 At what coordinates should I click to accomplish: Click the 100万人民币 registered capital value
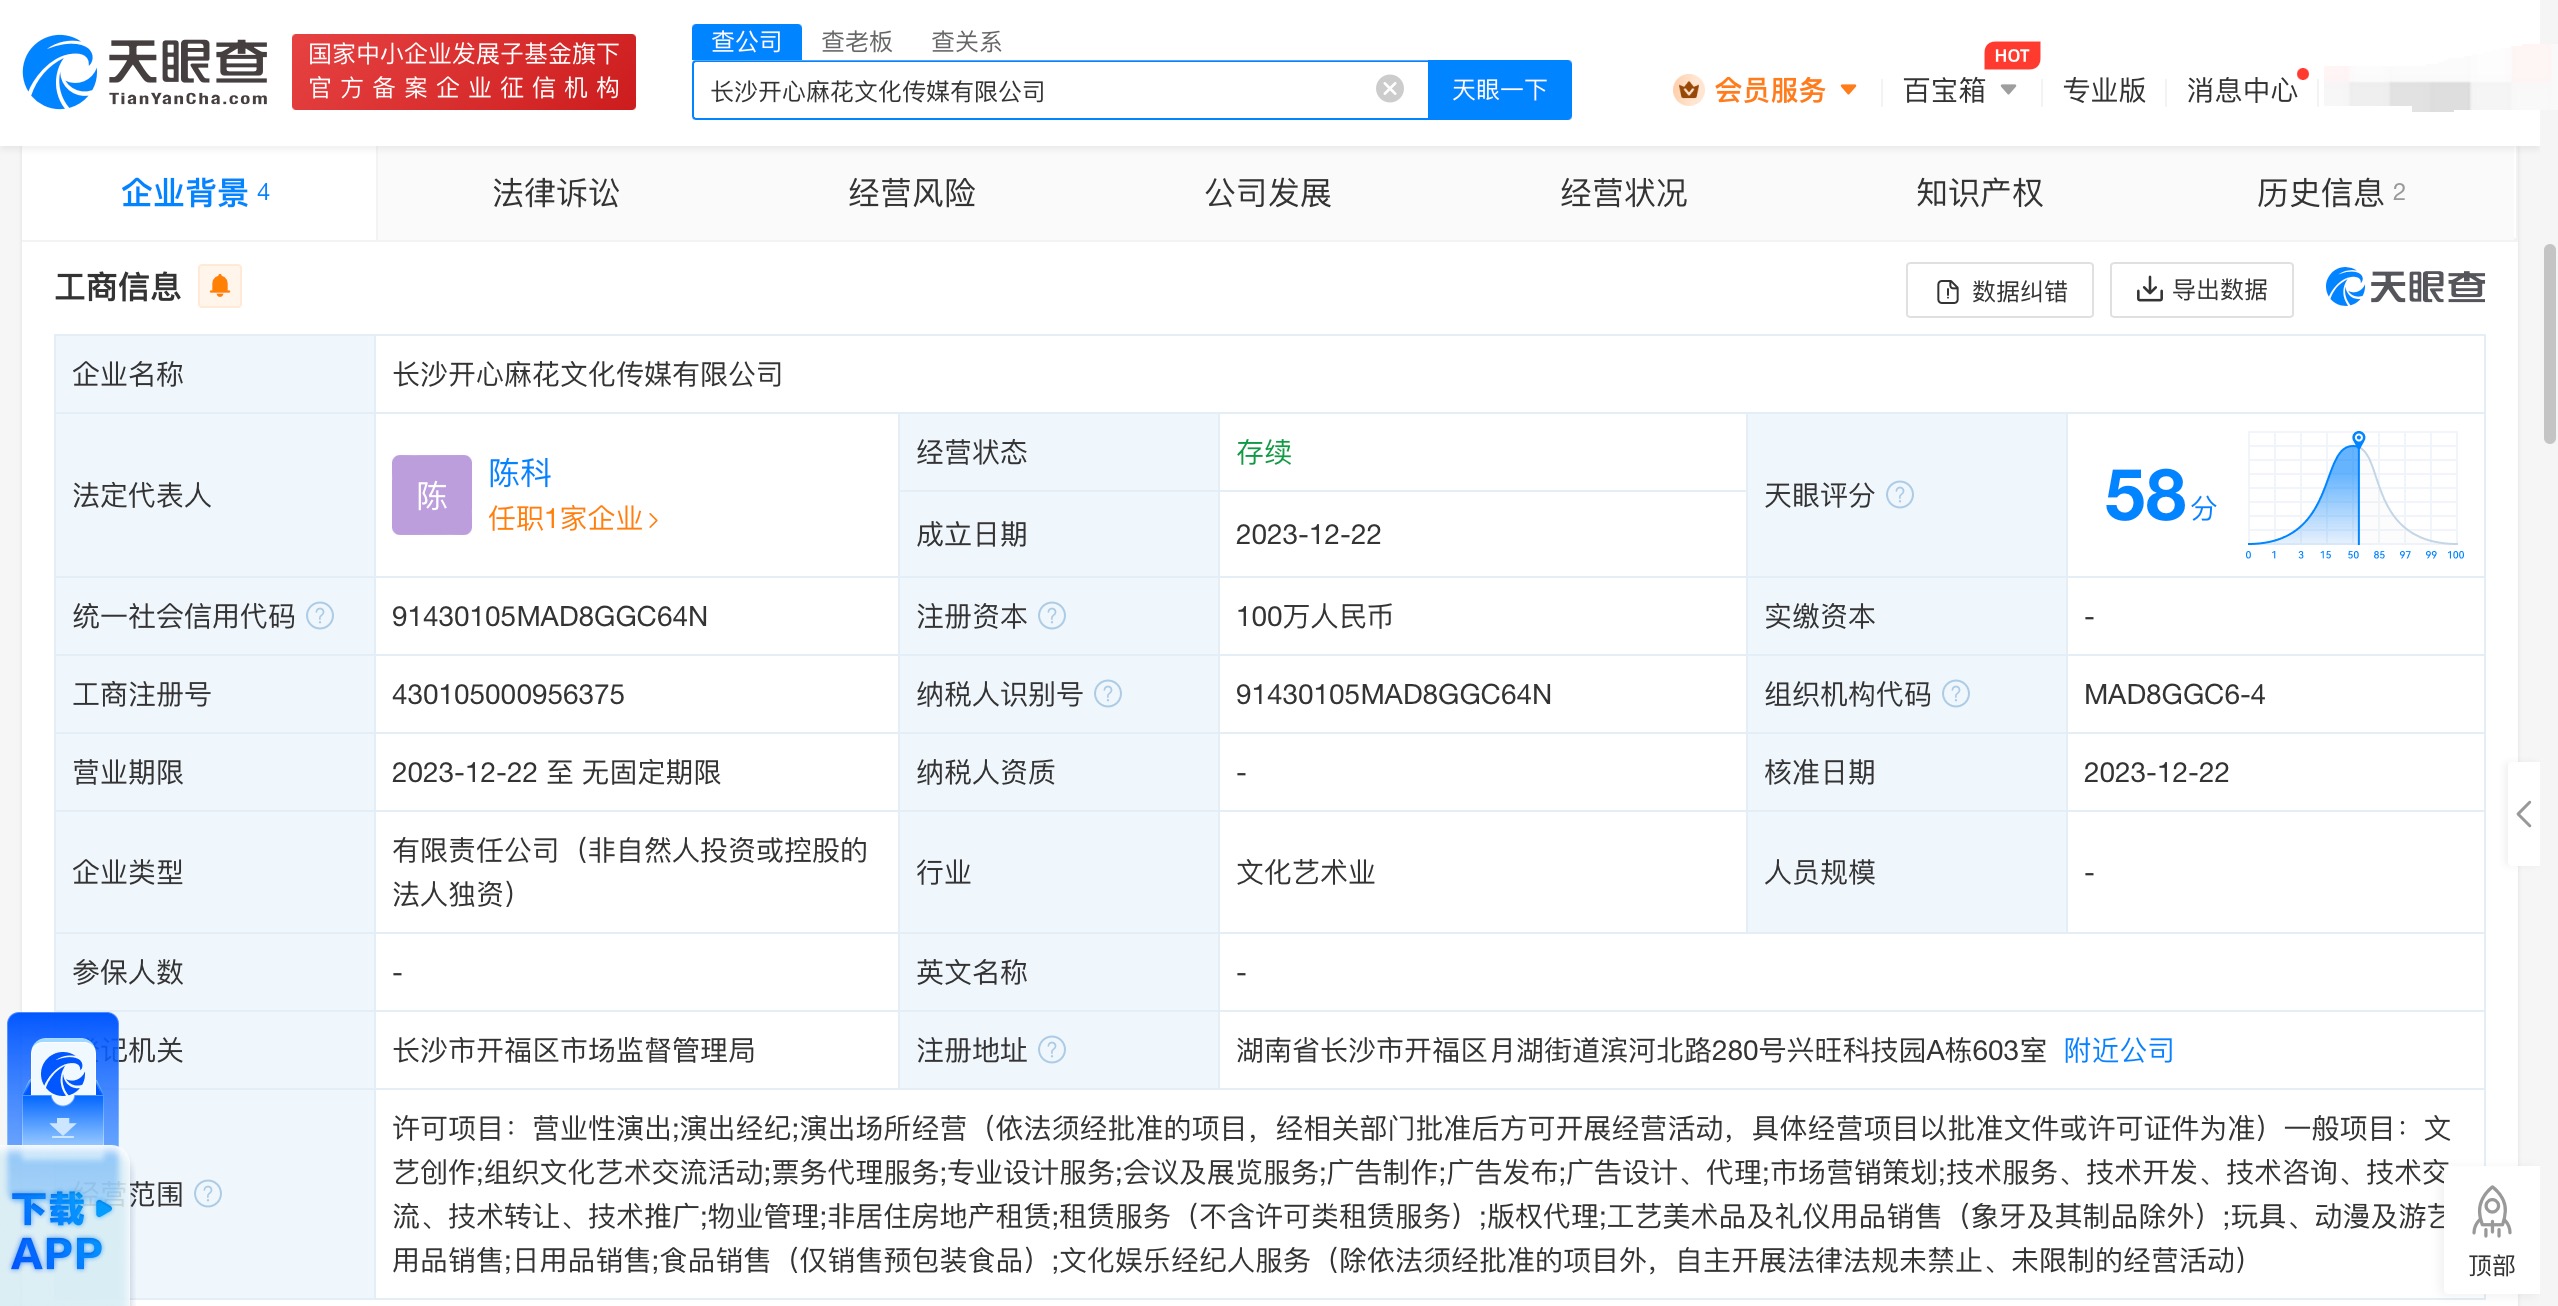pos(1314,616)
